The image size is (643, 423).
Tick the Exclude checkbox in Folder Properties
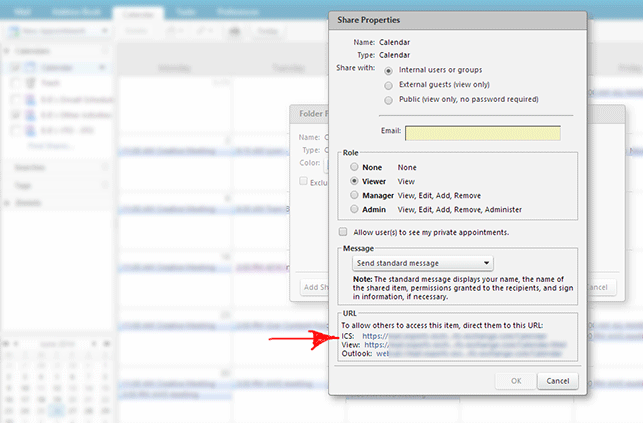pyautogui.click(x=303, y=181)
